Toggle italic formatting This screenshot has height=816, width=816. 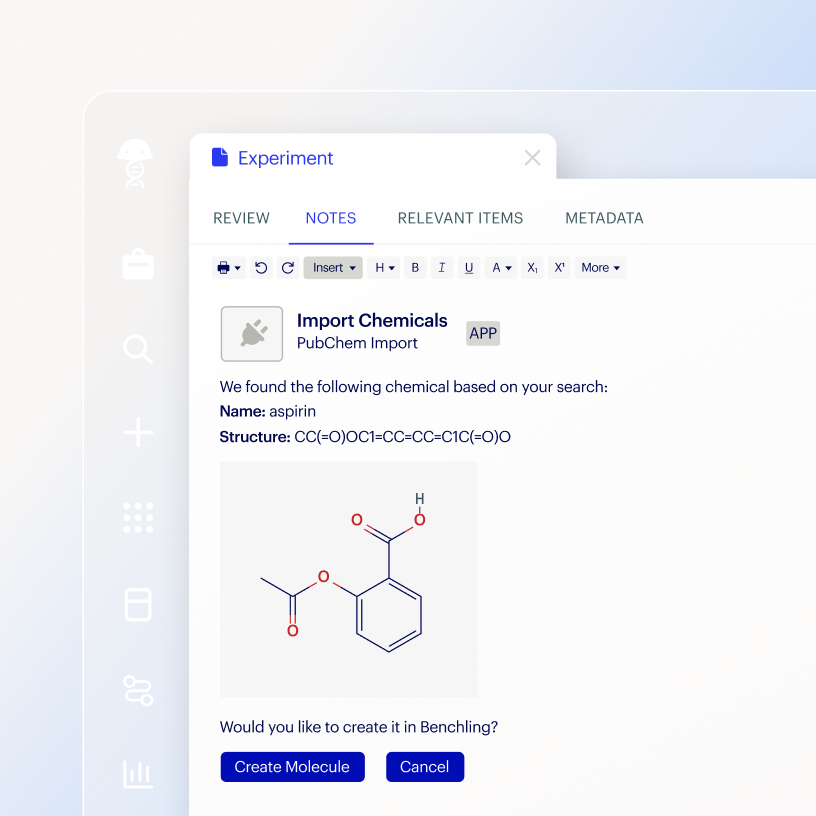442,268
